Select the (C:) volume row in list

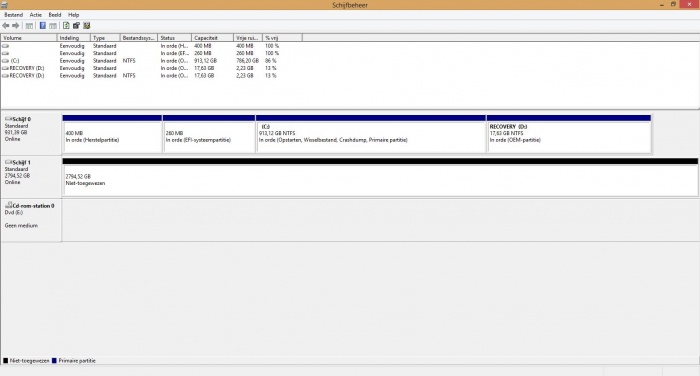[x=152, y=61]
